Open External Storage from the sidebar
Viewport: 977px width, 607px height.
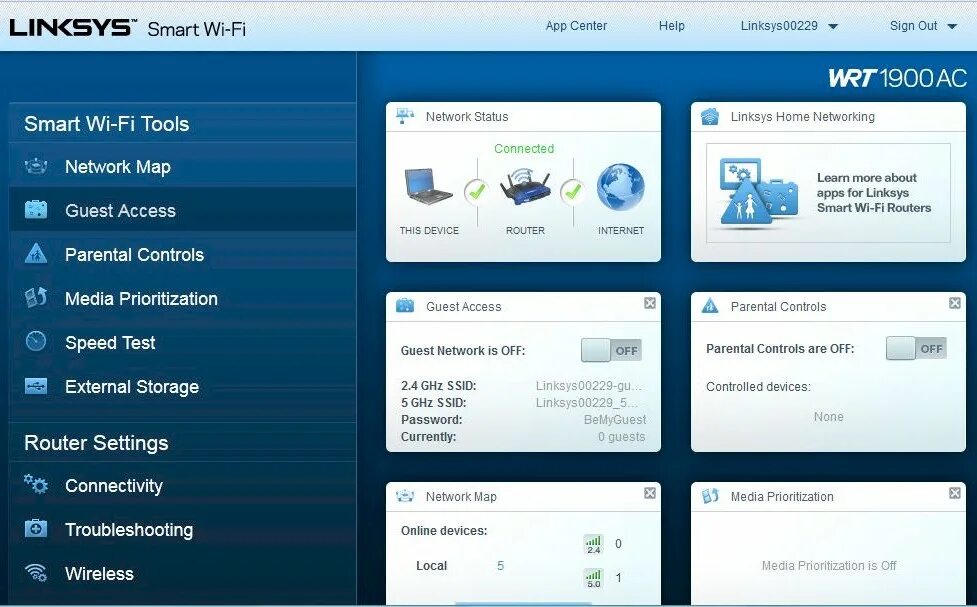point(183,386)
